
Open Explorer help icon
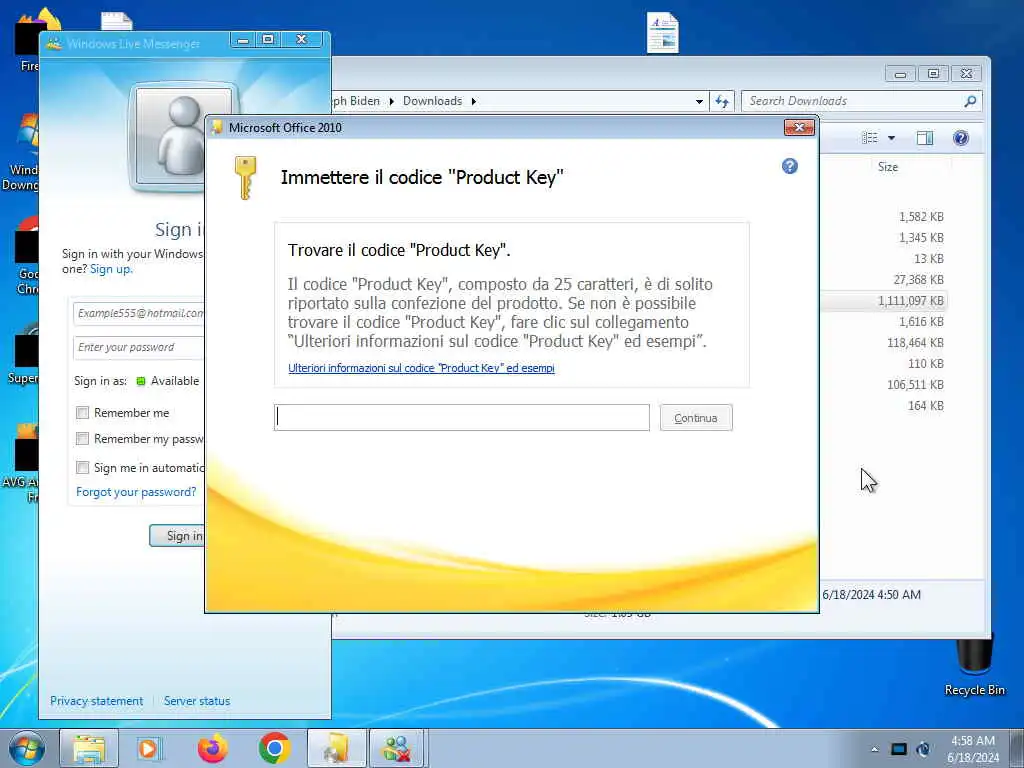click(x=961, y=138)
